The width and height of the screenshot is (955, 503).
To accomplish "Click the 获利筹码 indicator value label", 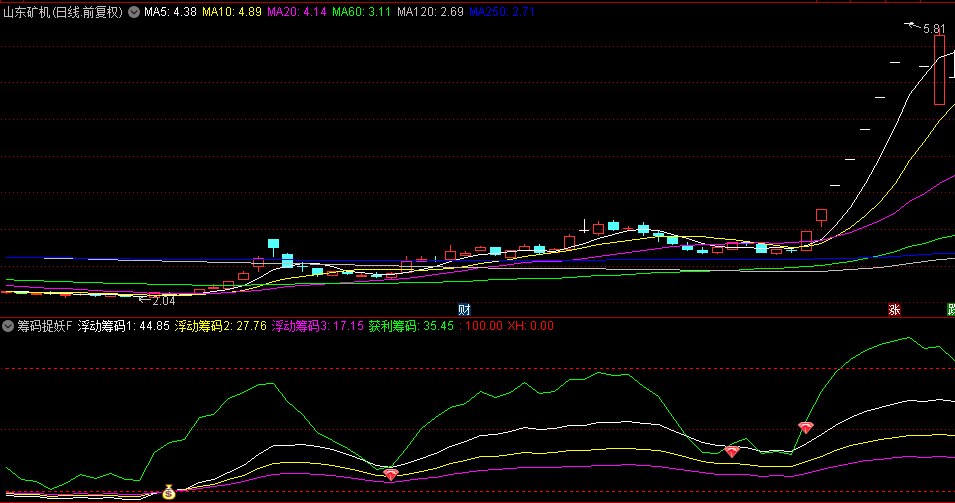I will (411, 326).
